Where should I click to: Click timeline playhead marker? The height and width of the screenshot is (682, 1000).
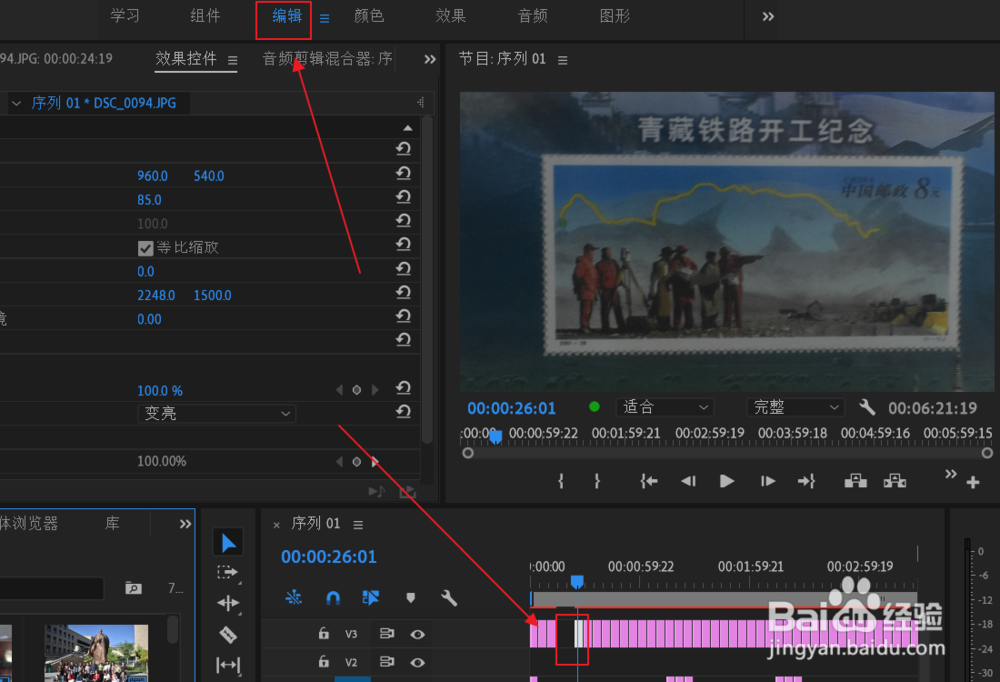tap(577, 581)
